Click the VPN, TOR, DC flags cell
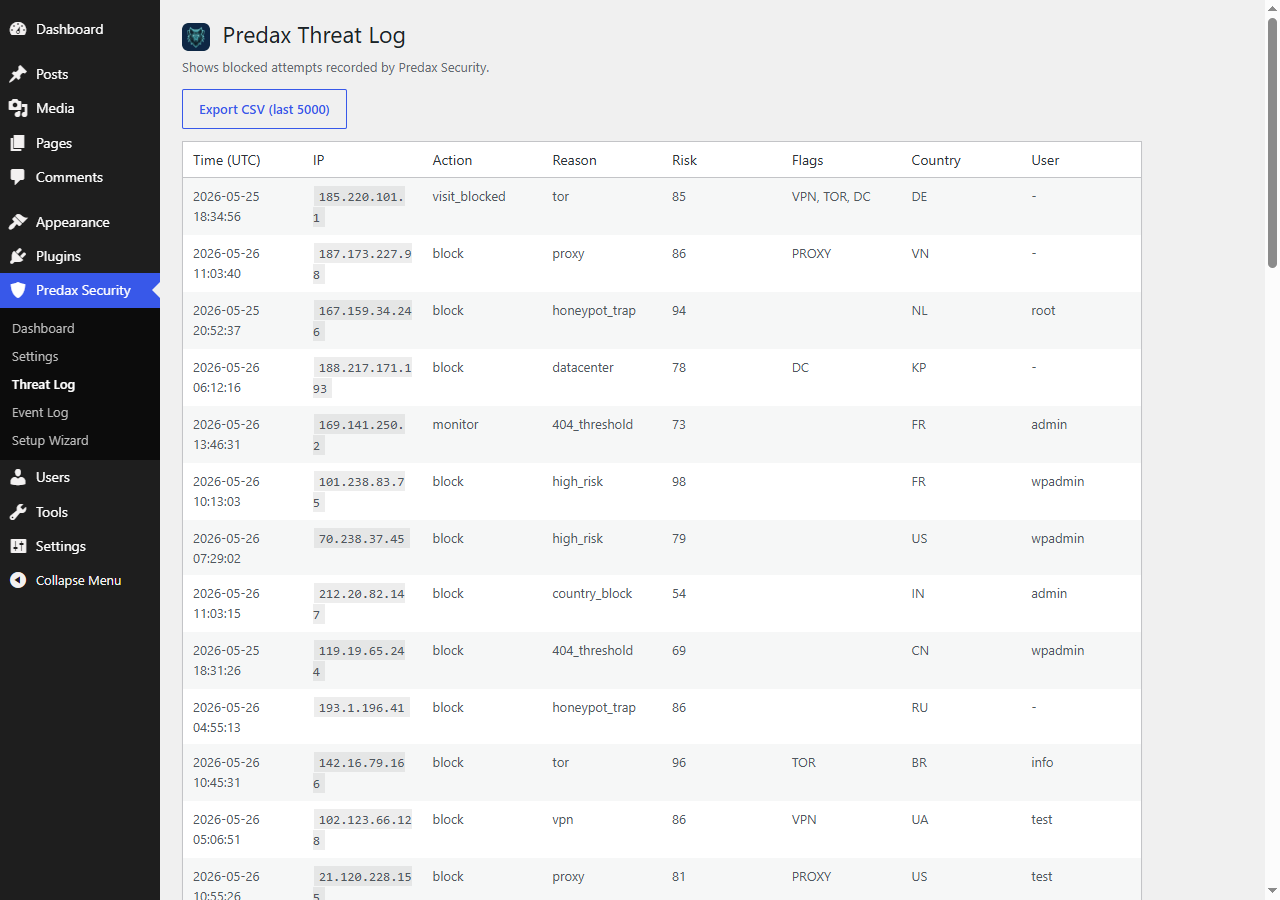Viewport: 1280px width, 900px height. (831, 197)
